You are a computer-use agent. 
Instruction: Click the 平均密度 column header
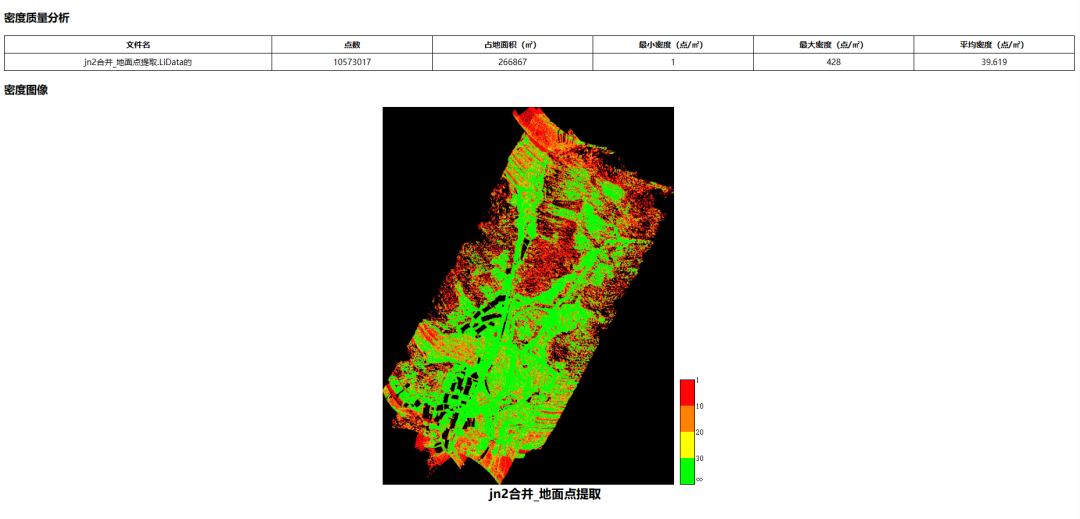pos(994,45)
